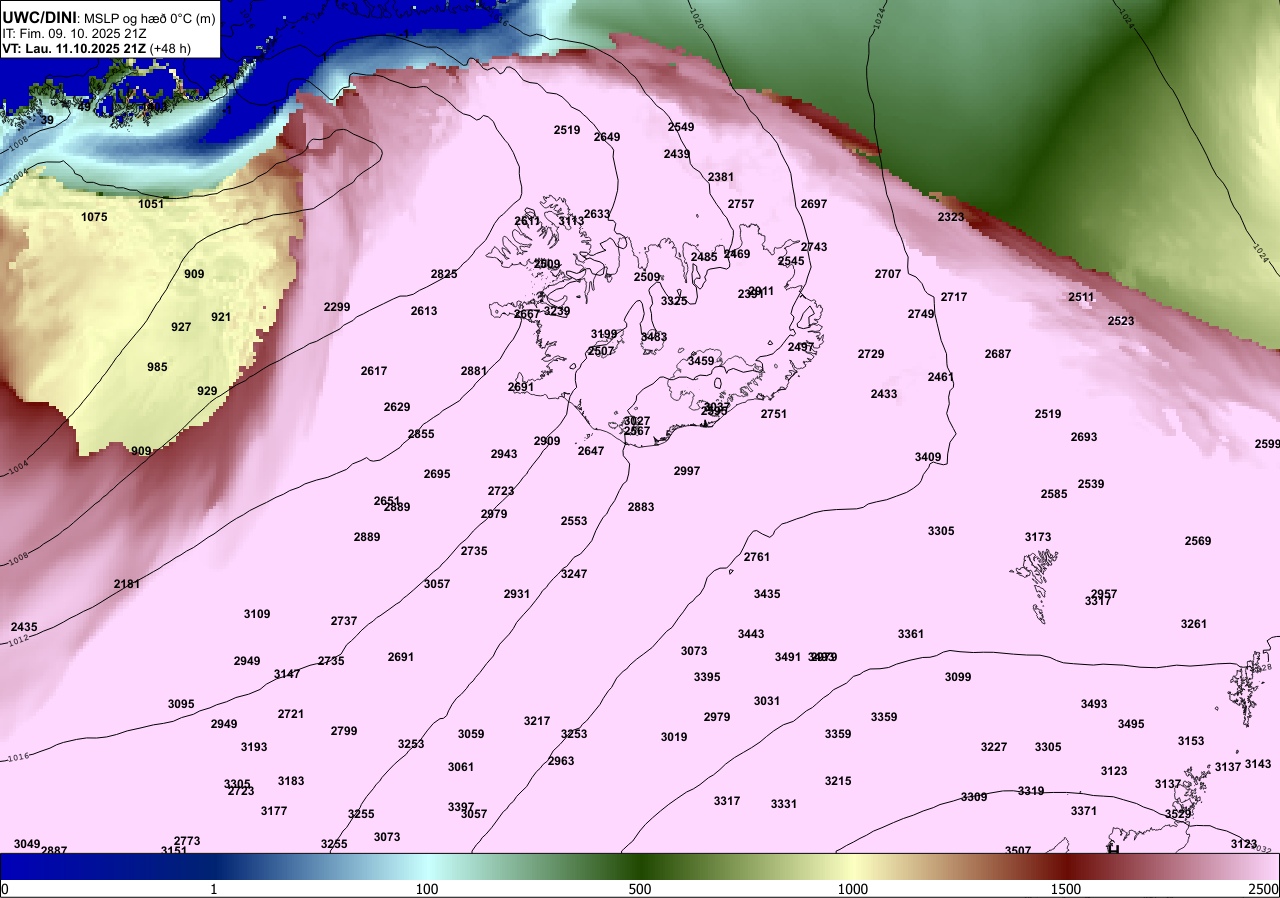This screenshot has height=898, width=1280.
Task: Click the color scale label 1000
Action: point(852,889)
